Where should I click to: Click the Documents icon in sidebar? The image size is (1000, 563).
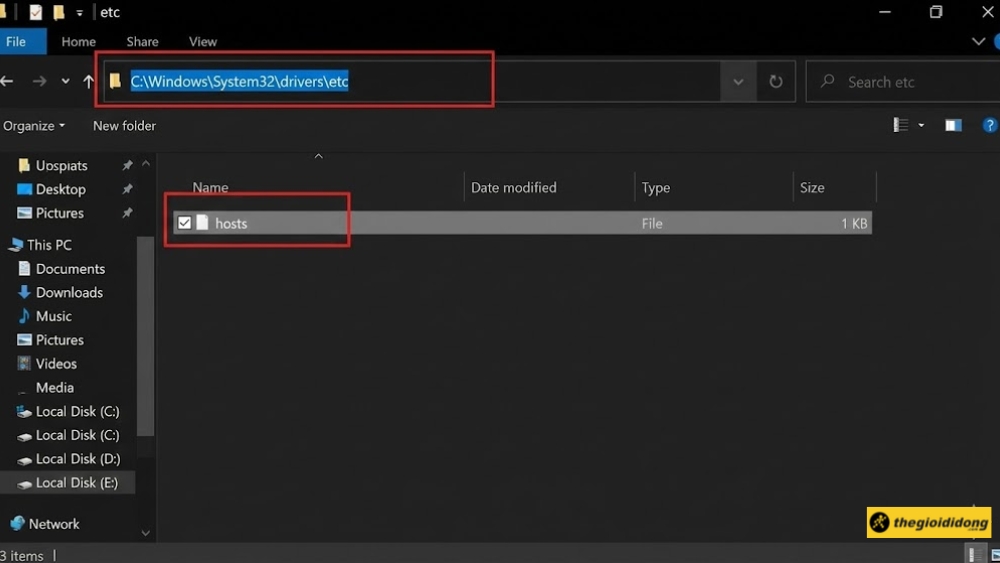click(24, 268)
